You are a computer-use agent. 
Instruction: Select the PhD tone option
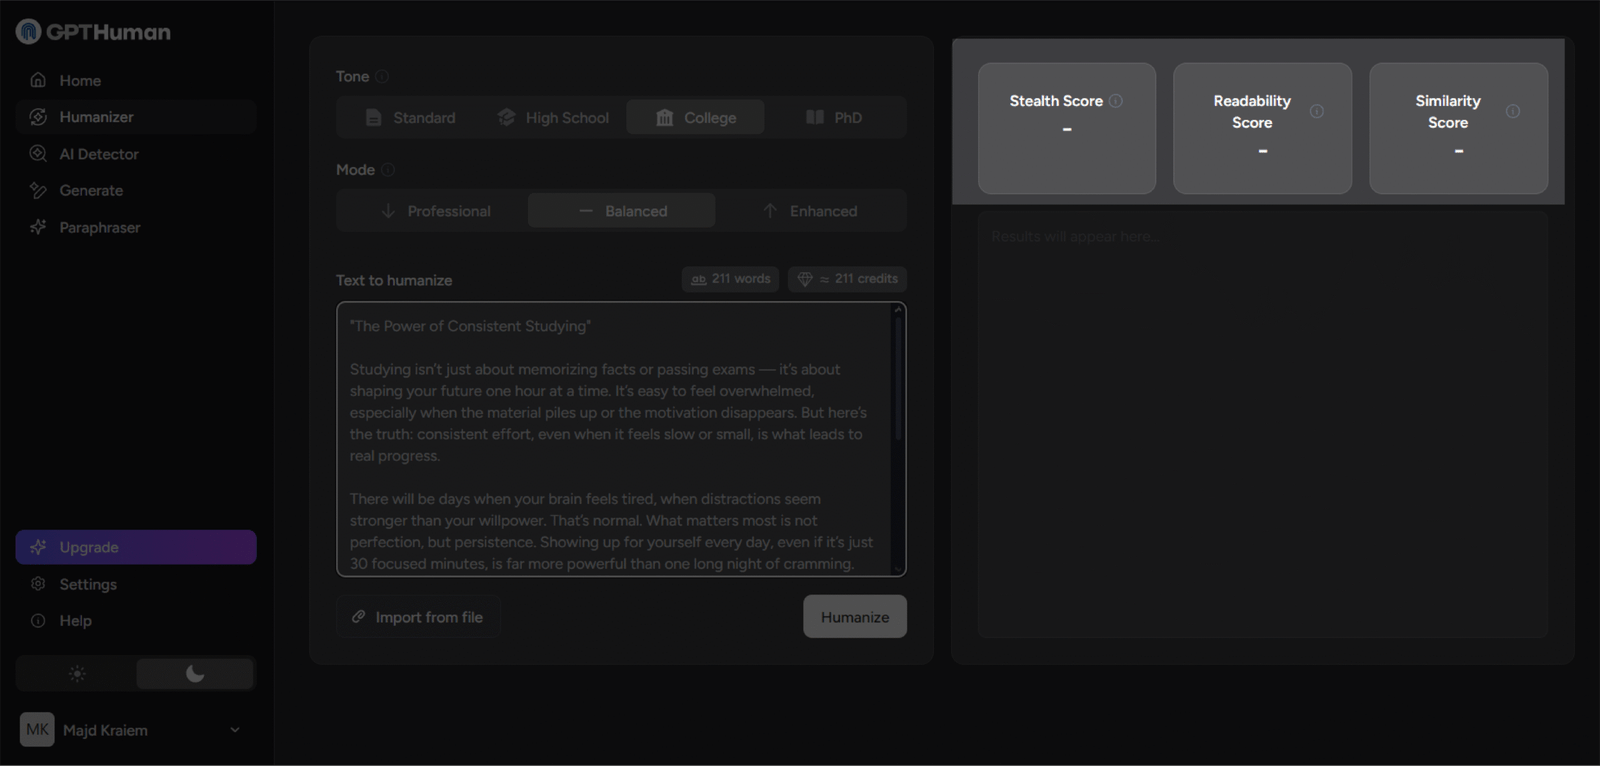tap(834, 118)
